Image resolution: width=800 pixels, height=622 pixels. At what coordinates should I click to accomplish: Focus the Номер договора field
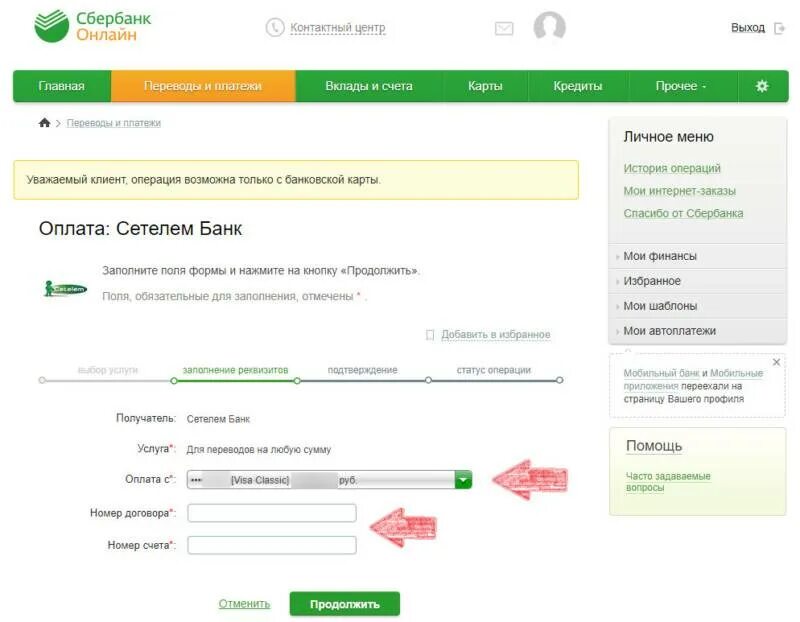coord(272,513)
